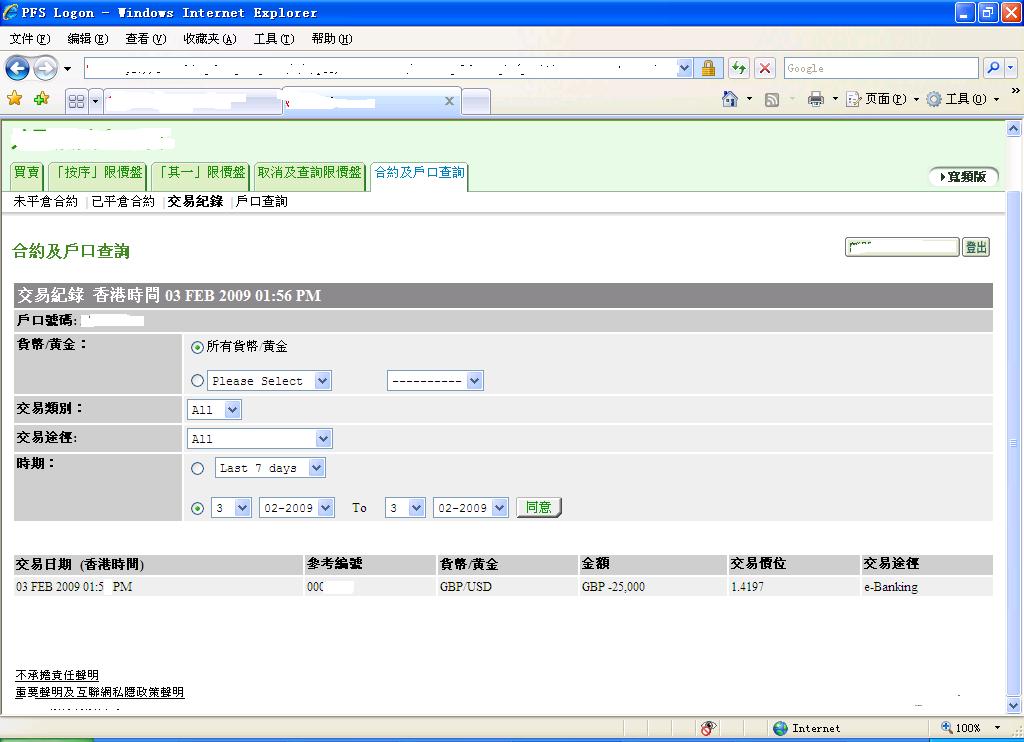The width and height of the screenshot is (1024, 742).
Task: Open the 交易途徑 All dropdown
Action: pos(259,438)
